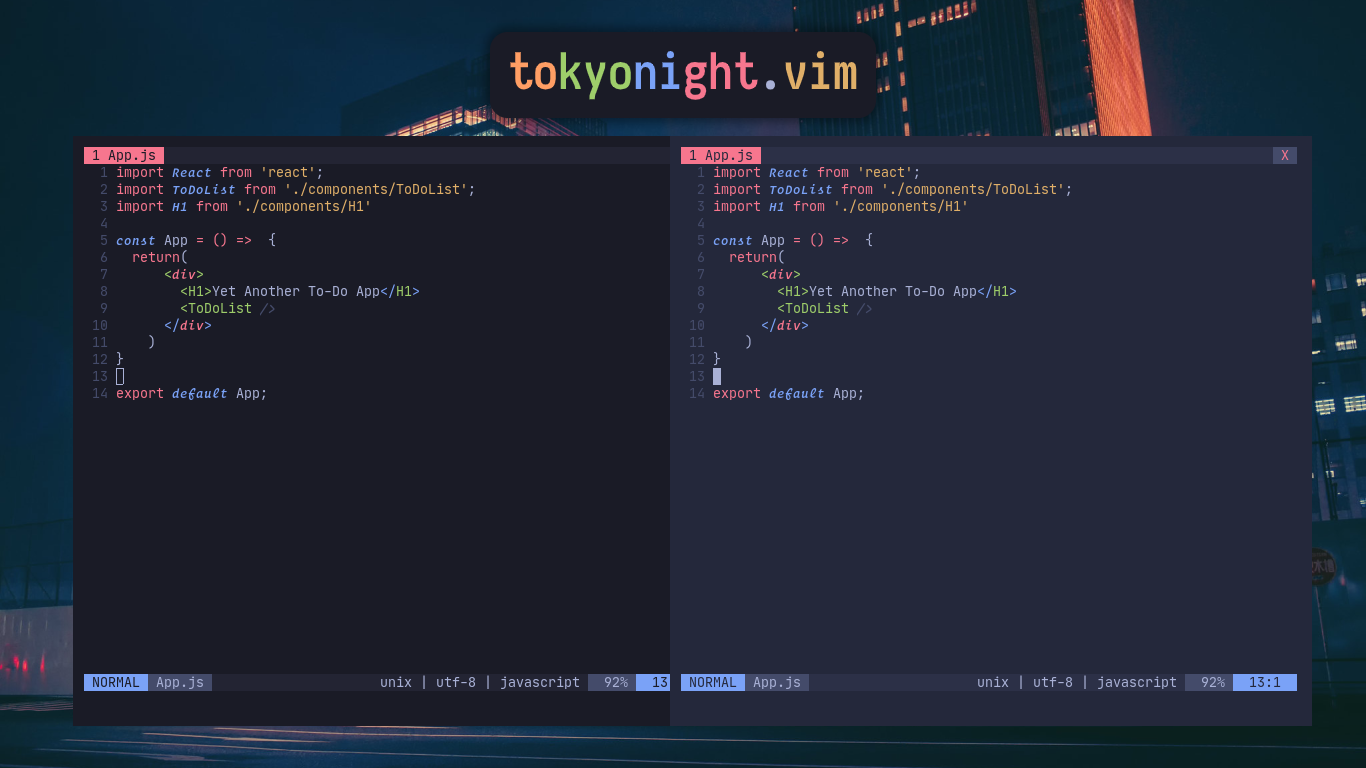
Task: Click <ToDoList /> element in left pane
Action: [228, 308]
